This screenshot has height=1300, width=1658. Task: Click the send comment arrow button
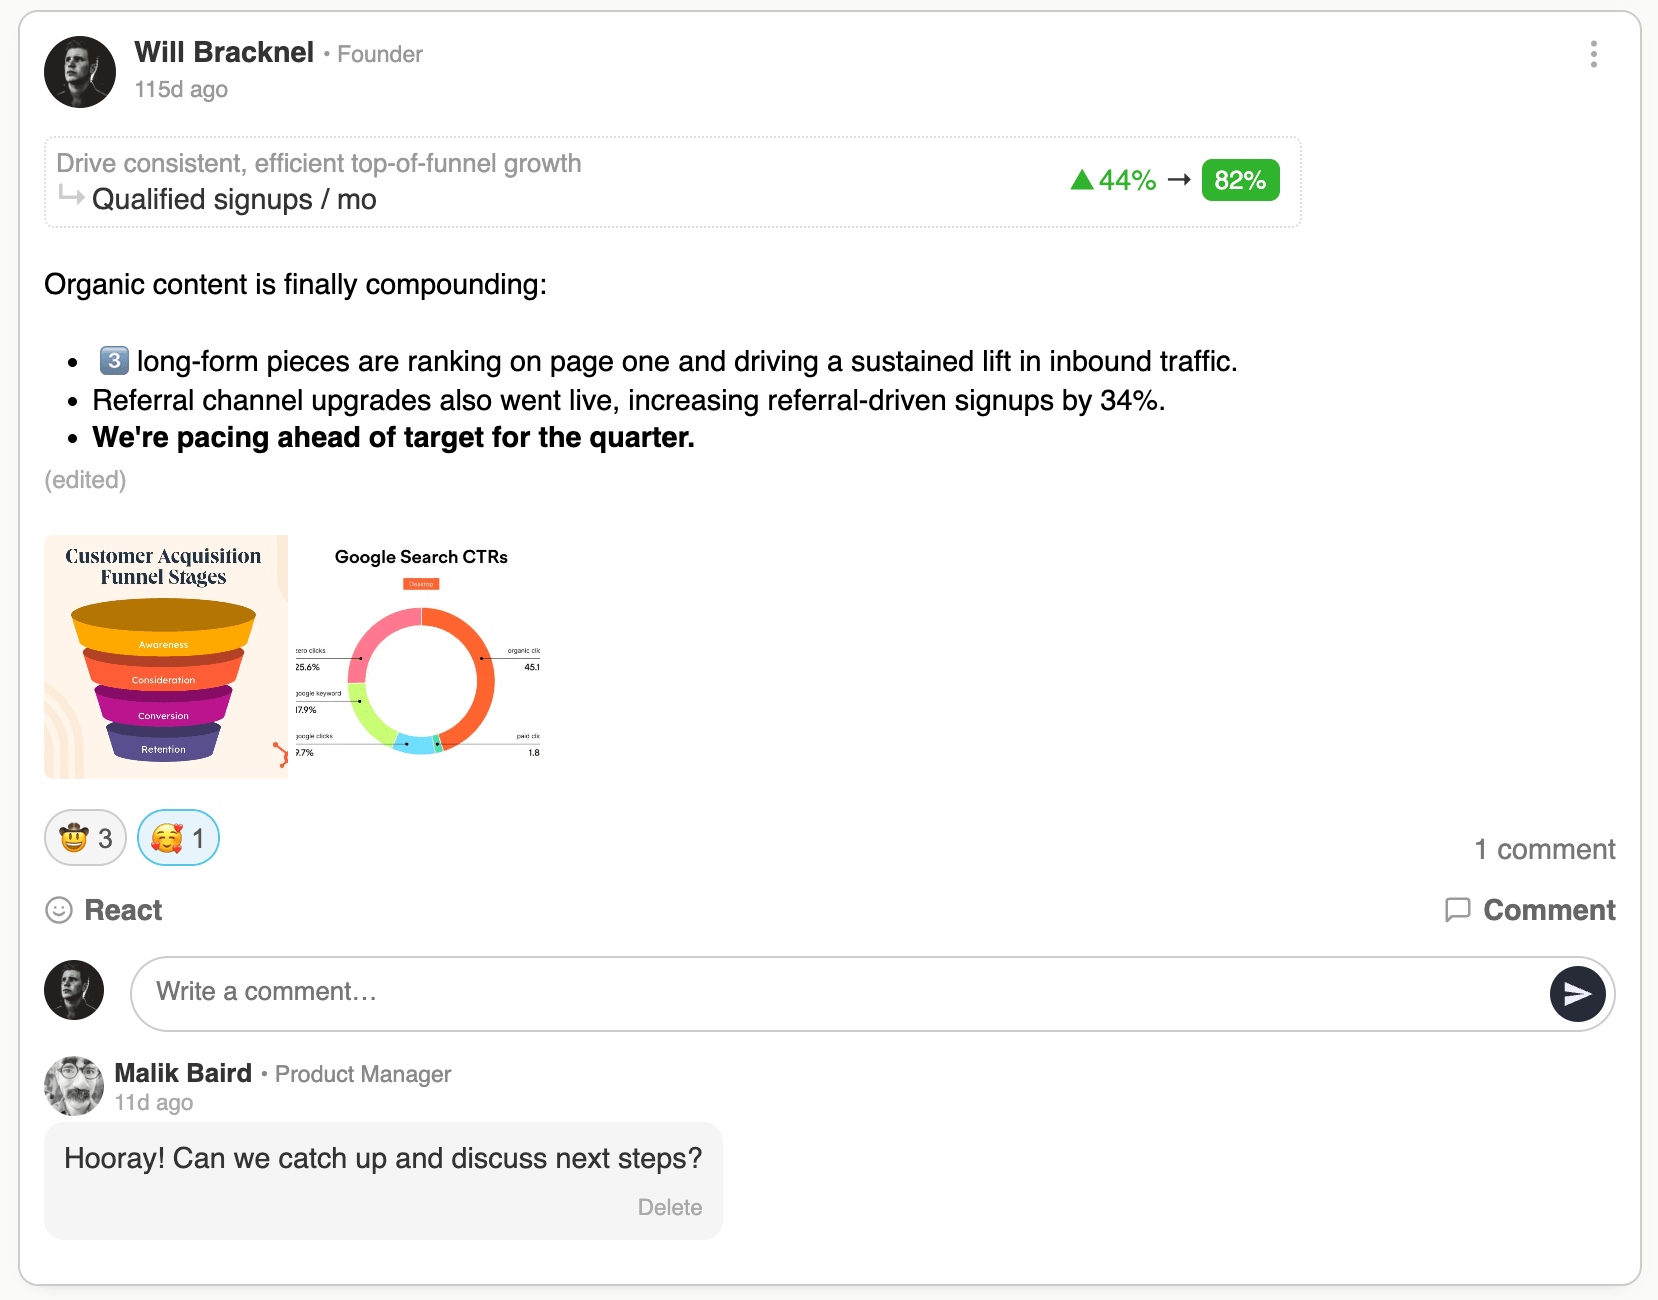pos(1577,993)
